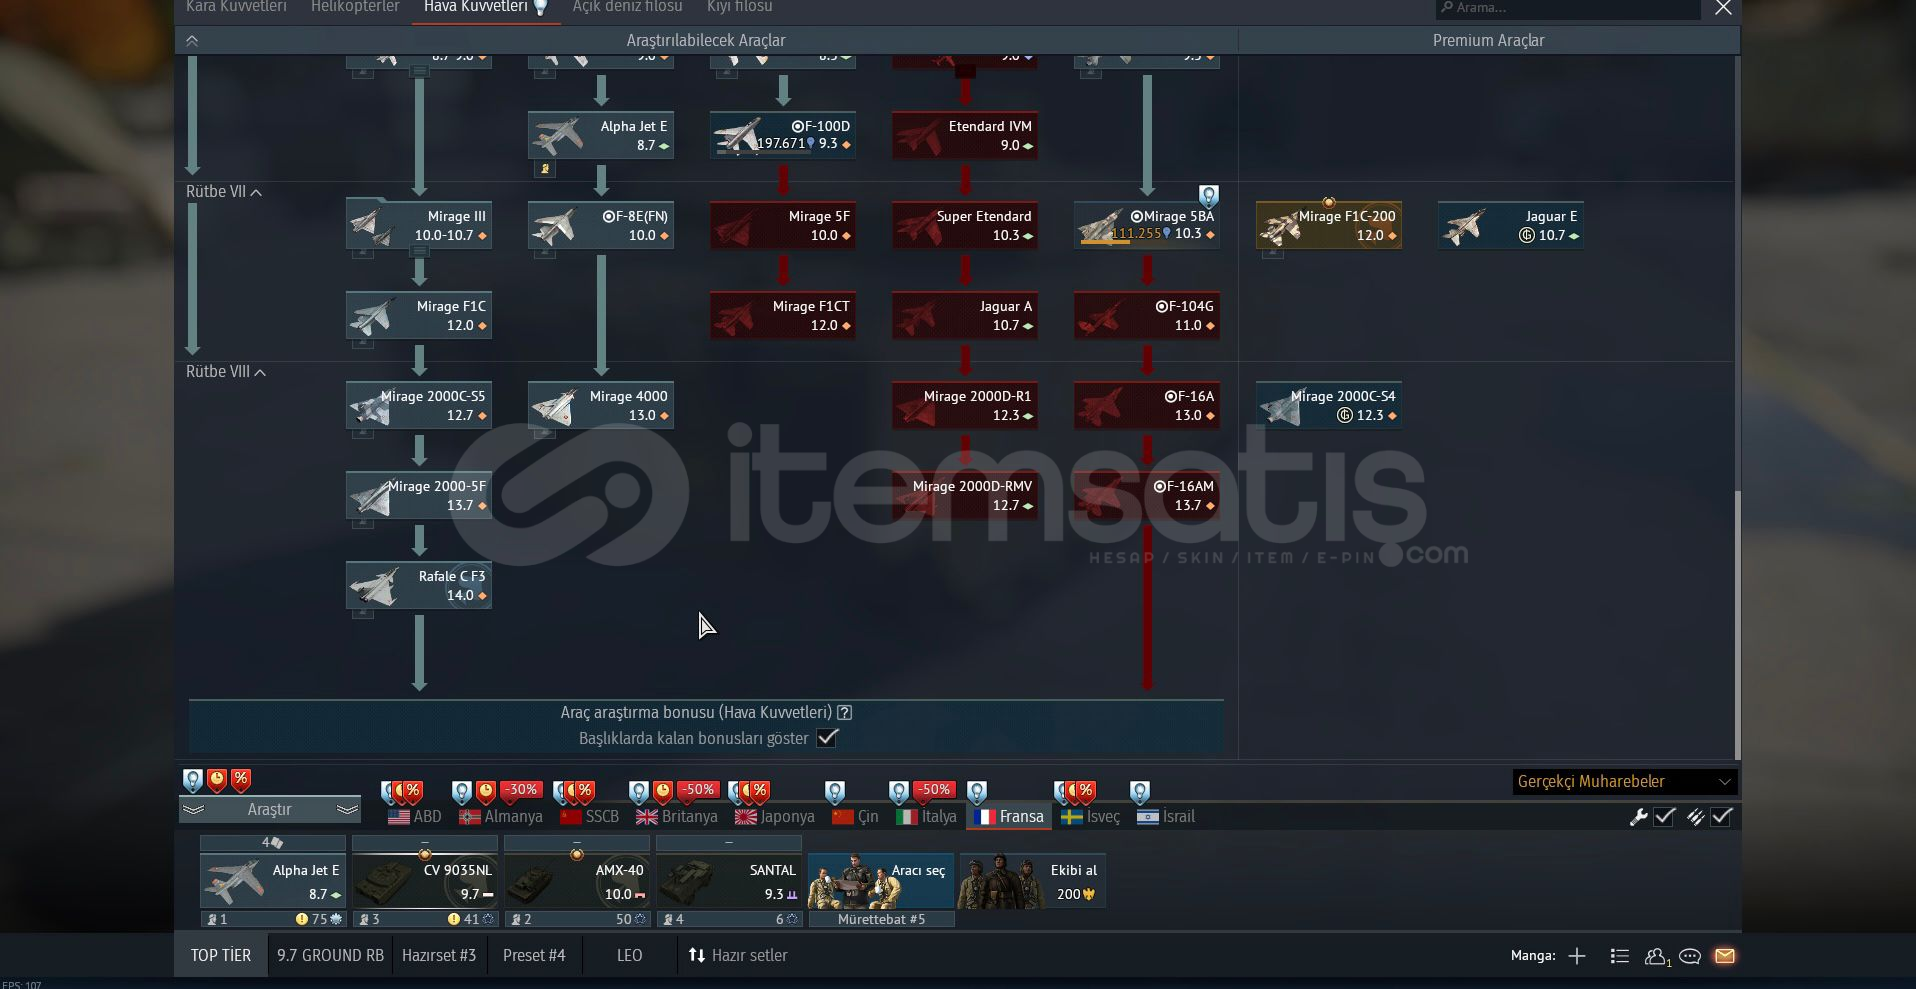This screenshot has width=1916, height=989.
Task: Select the Rafale C F3 aircraft card
Action: coord(419,585)
